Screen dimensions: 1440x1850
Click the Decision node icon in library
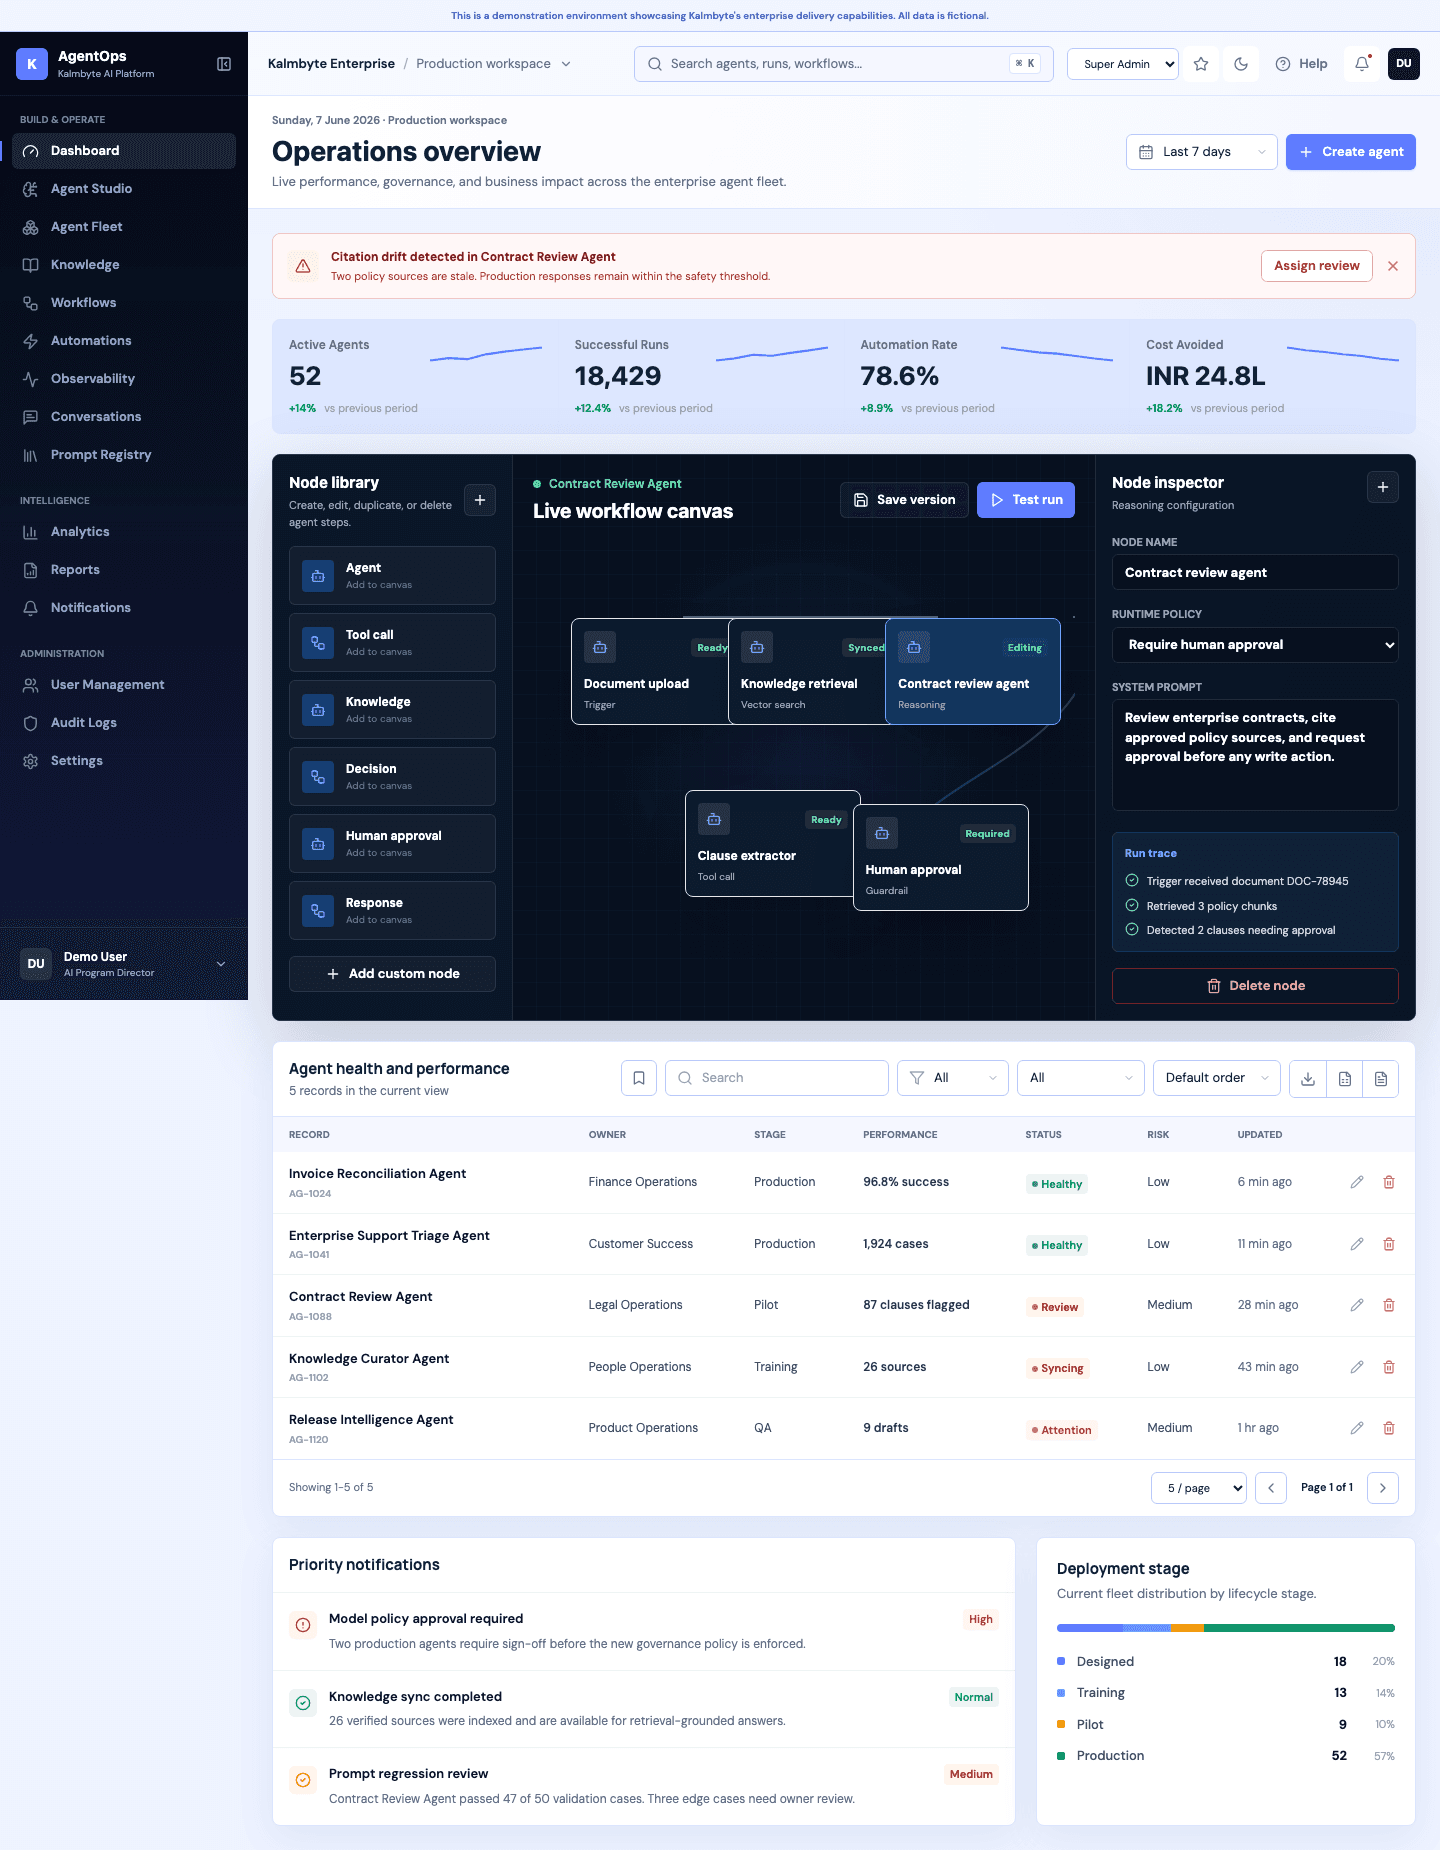click(318, 777)
